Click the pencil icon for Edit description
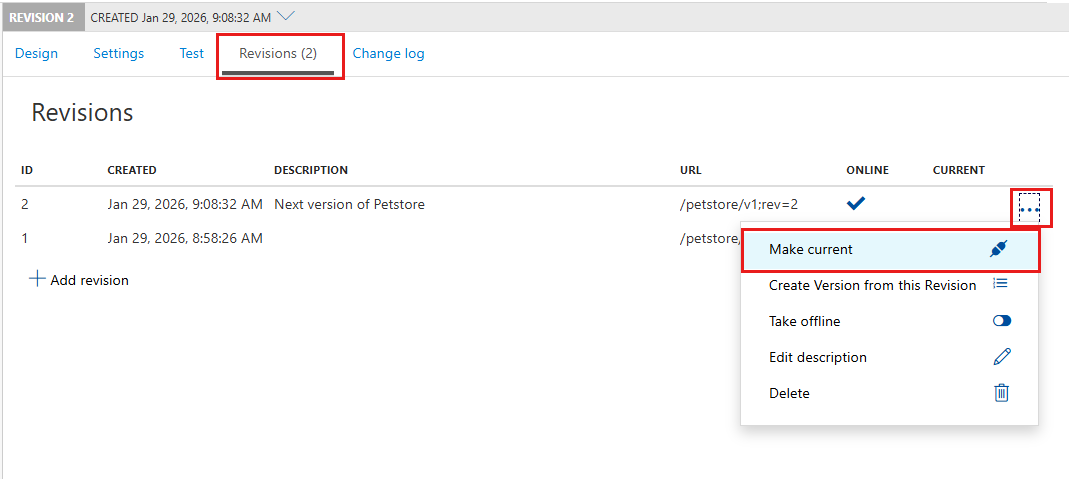The width and height of the screenshot is (1069, 479). [1001, 357]
